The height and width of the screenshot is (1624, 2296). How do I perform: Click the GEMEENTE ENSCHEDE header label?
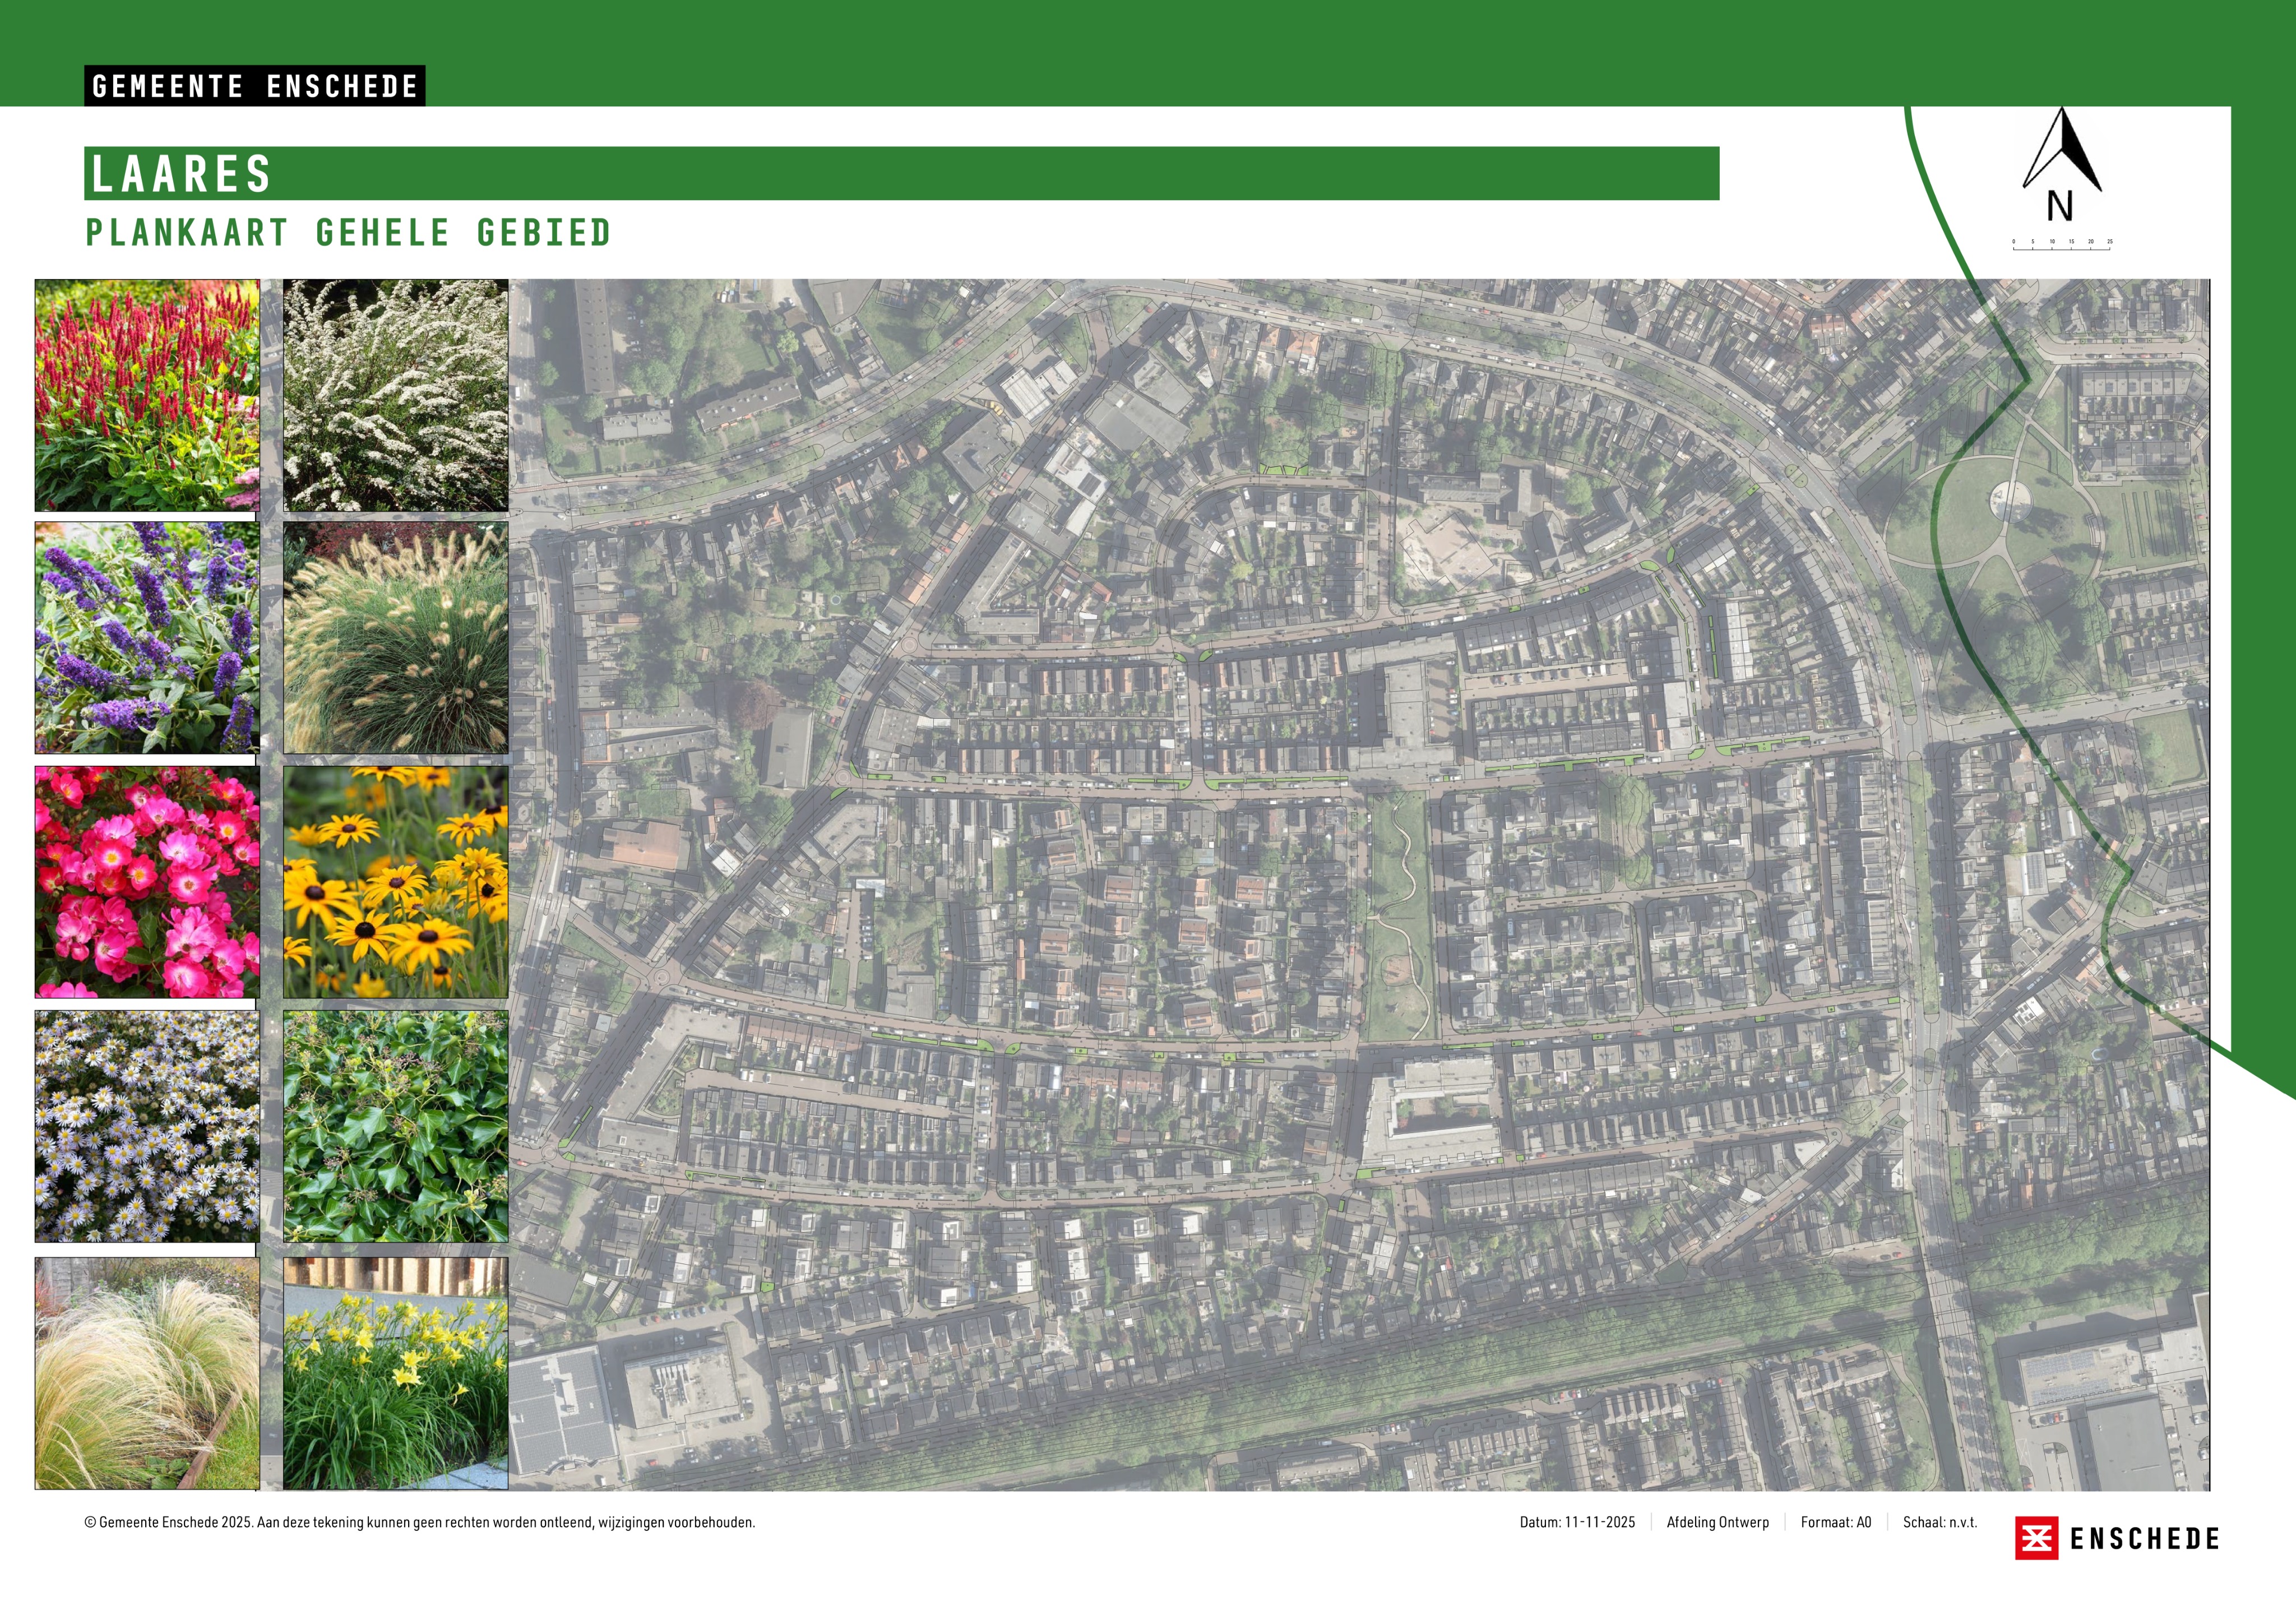coord(254,86)
